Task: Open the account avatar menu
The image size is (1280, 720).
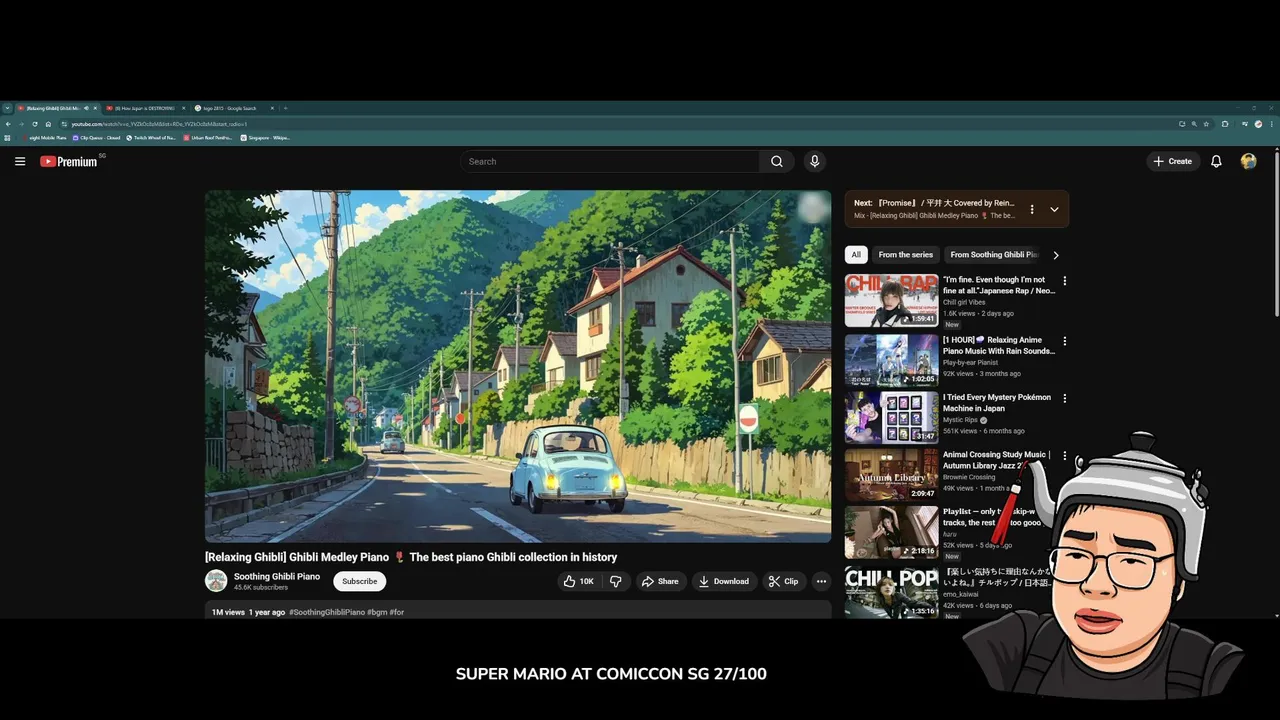Action: tap(1248, 161)
